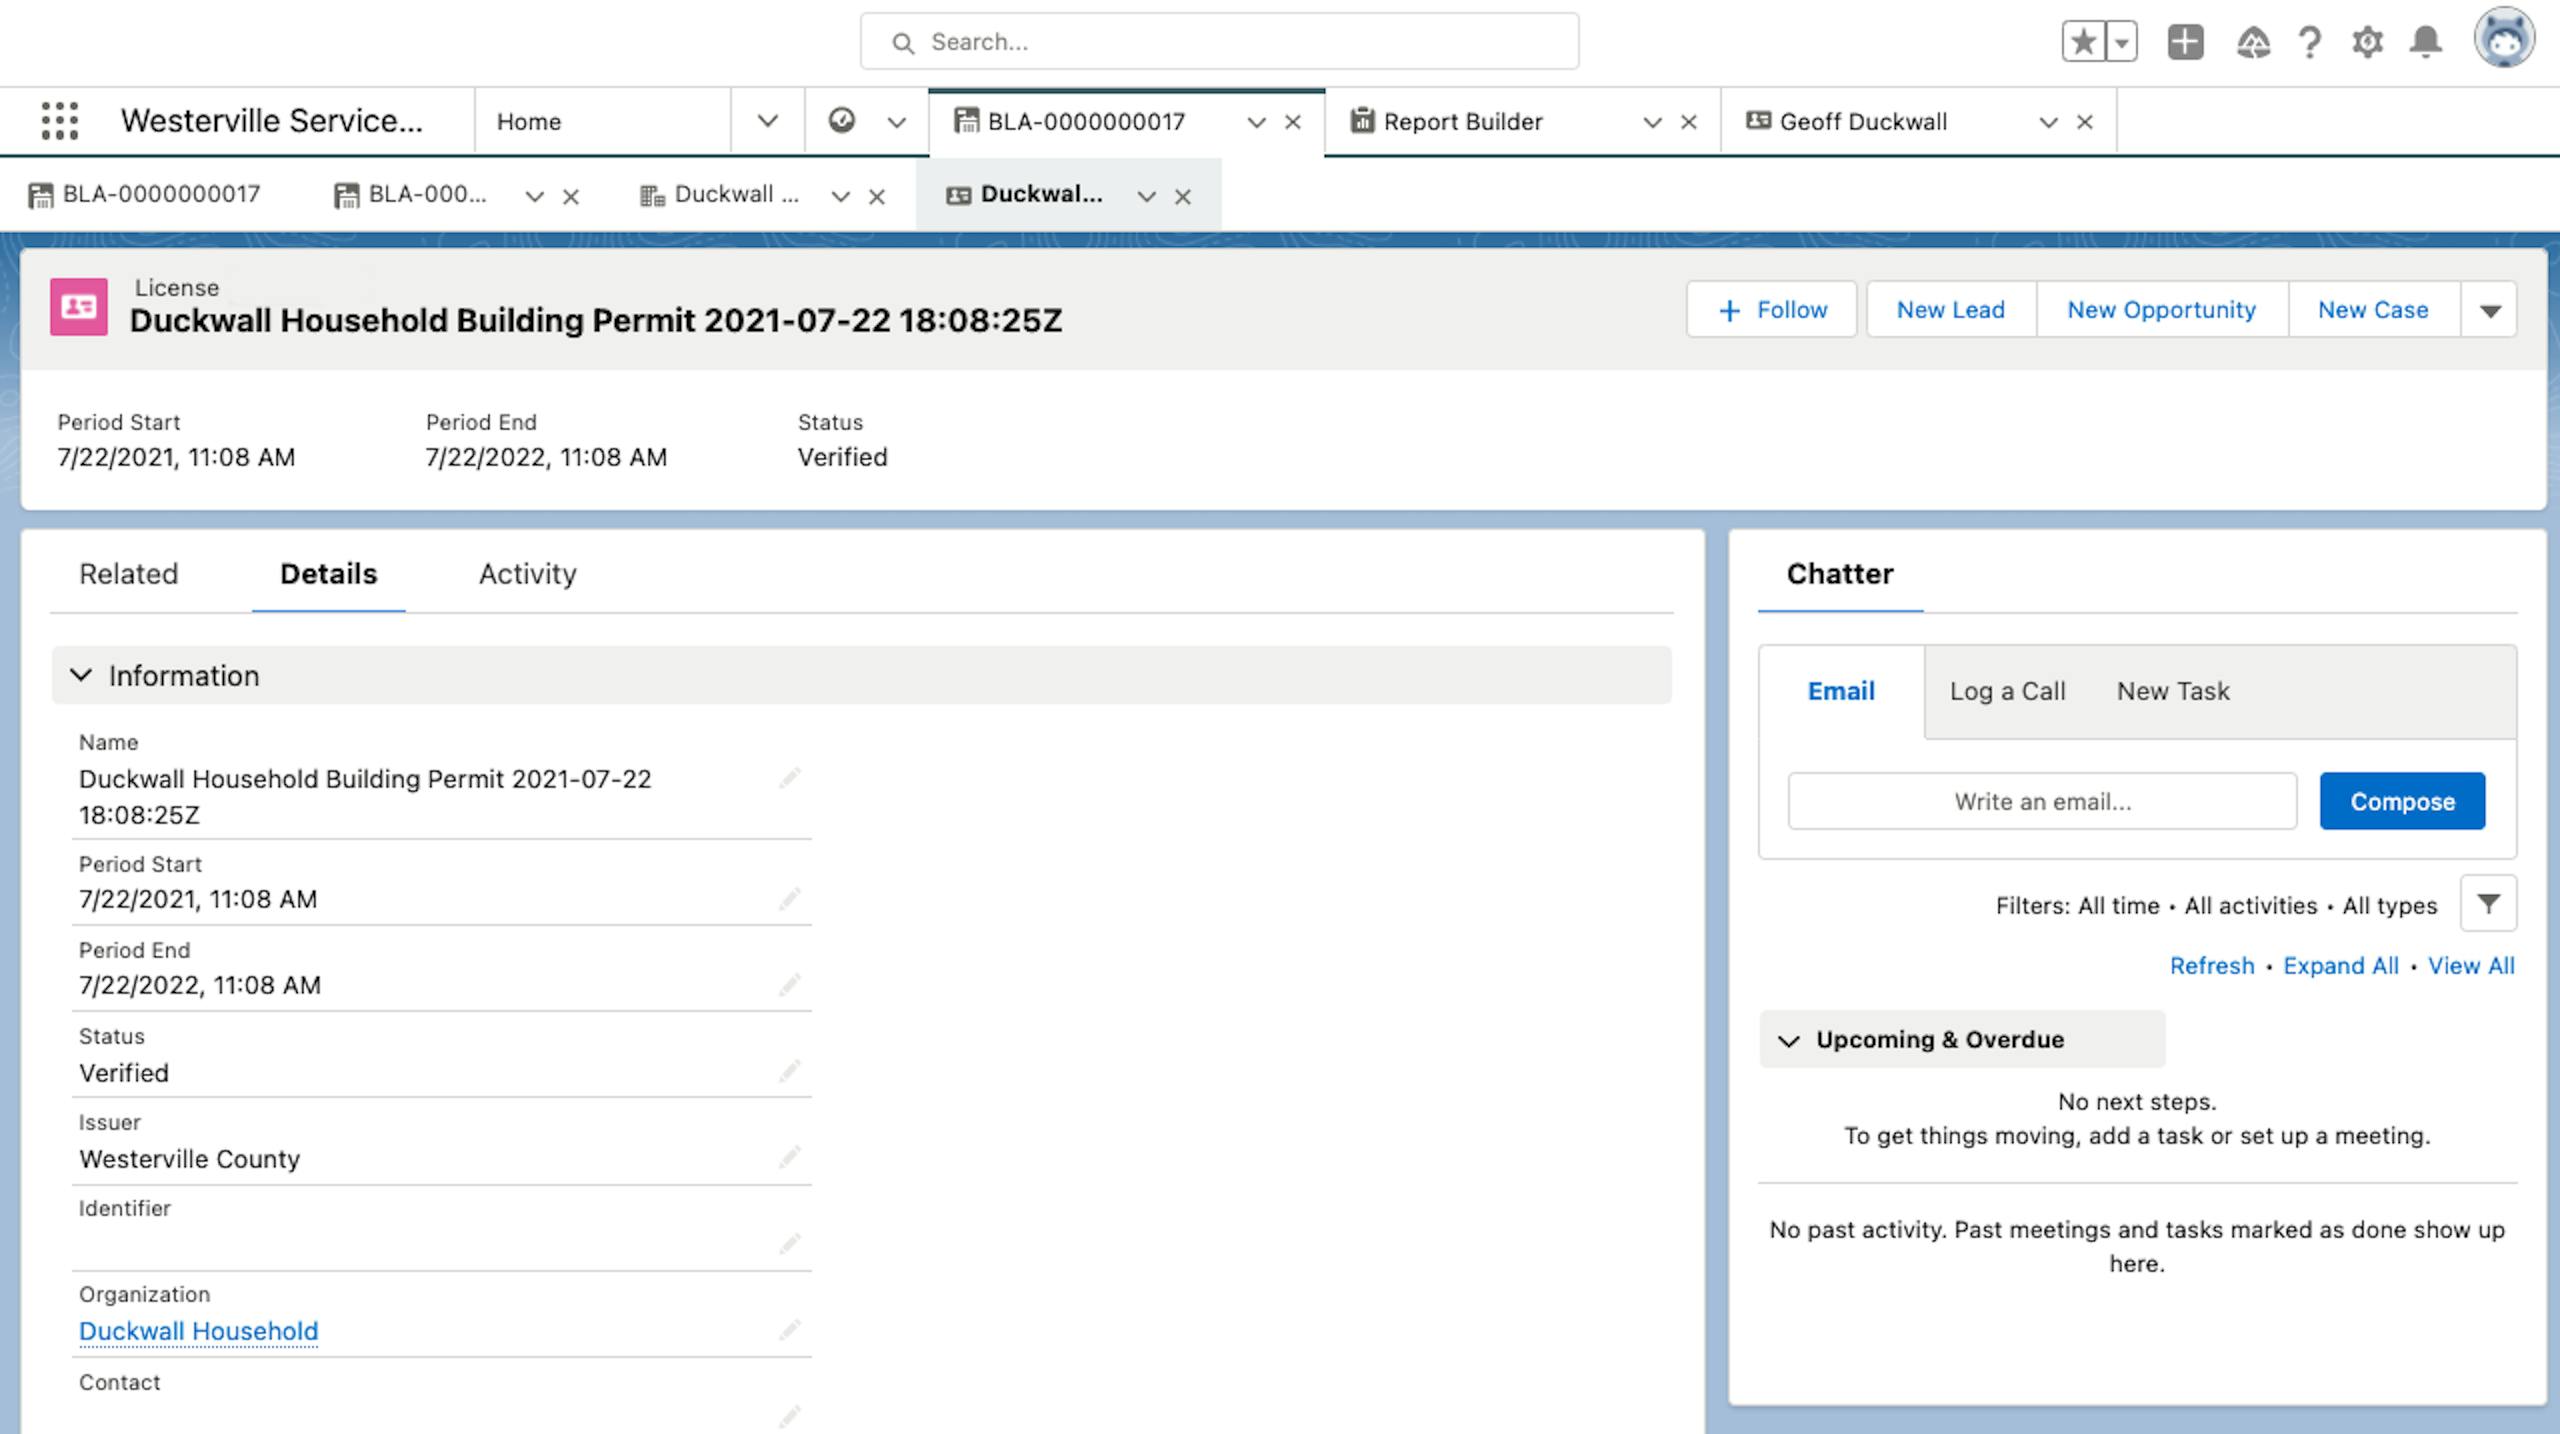Switch to the Related tab

pos(128,573)
